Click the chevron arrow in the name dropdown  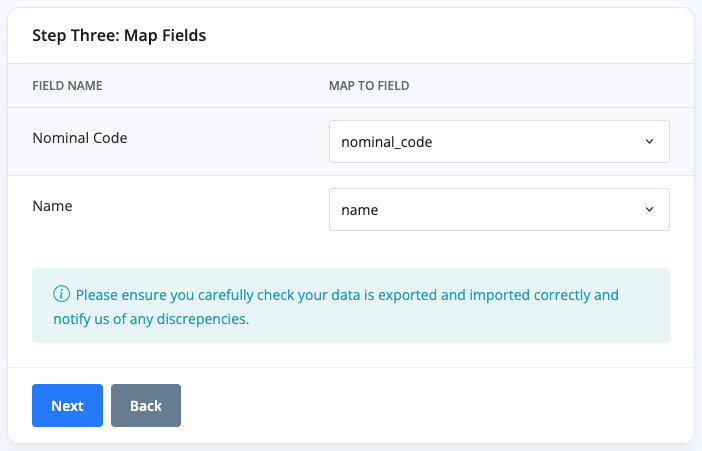point(649,210)
